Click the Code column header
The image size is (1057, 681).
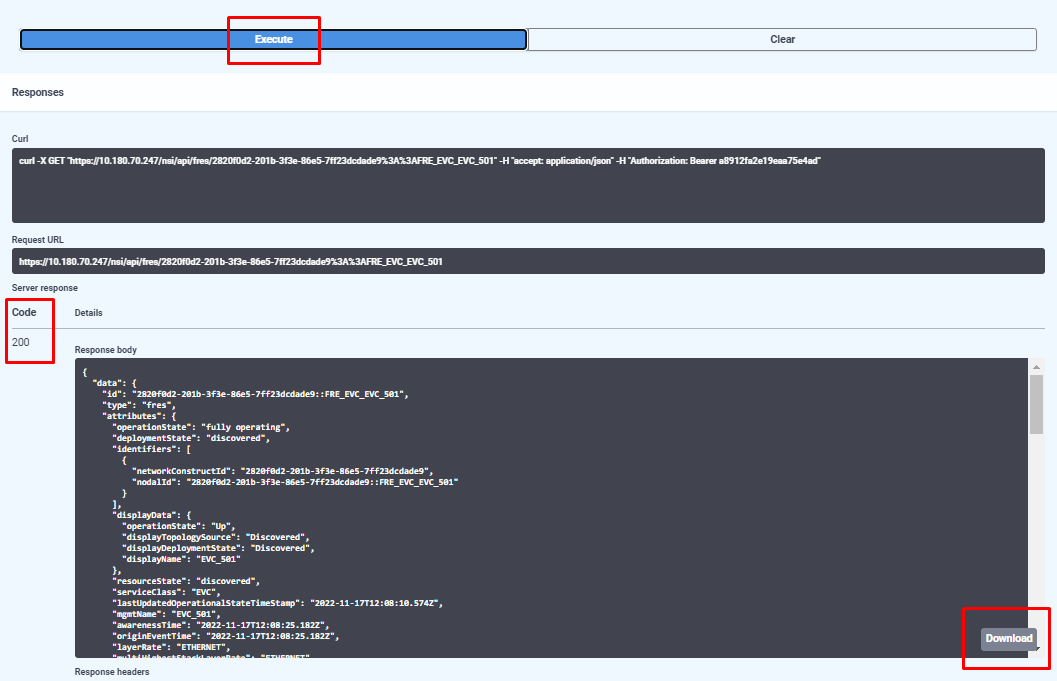click(24, 312)
